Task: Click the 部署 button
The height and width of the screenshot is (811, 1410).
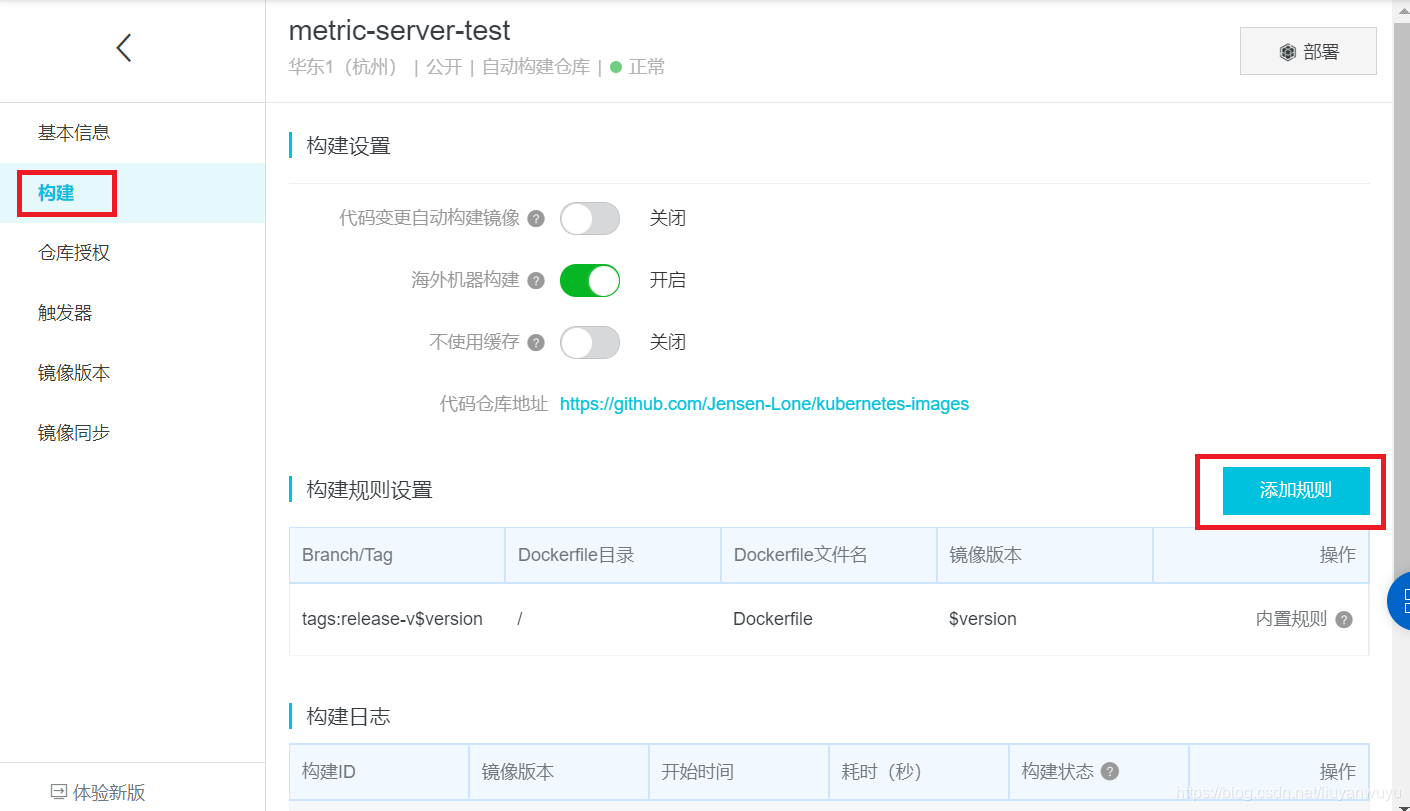Action: coord(1308,51)
